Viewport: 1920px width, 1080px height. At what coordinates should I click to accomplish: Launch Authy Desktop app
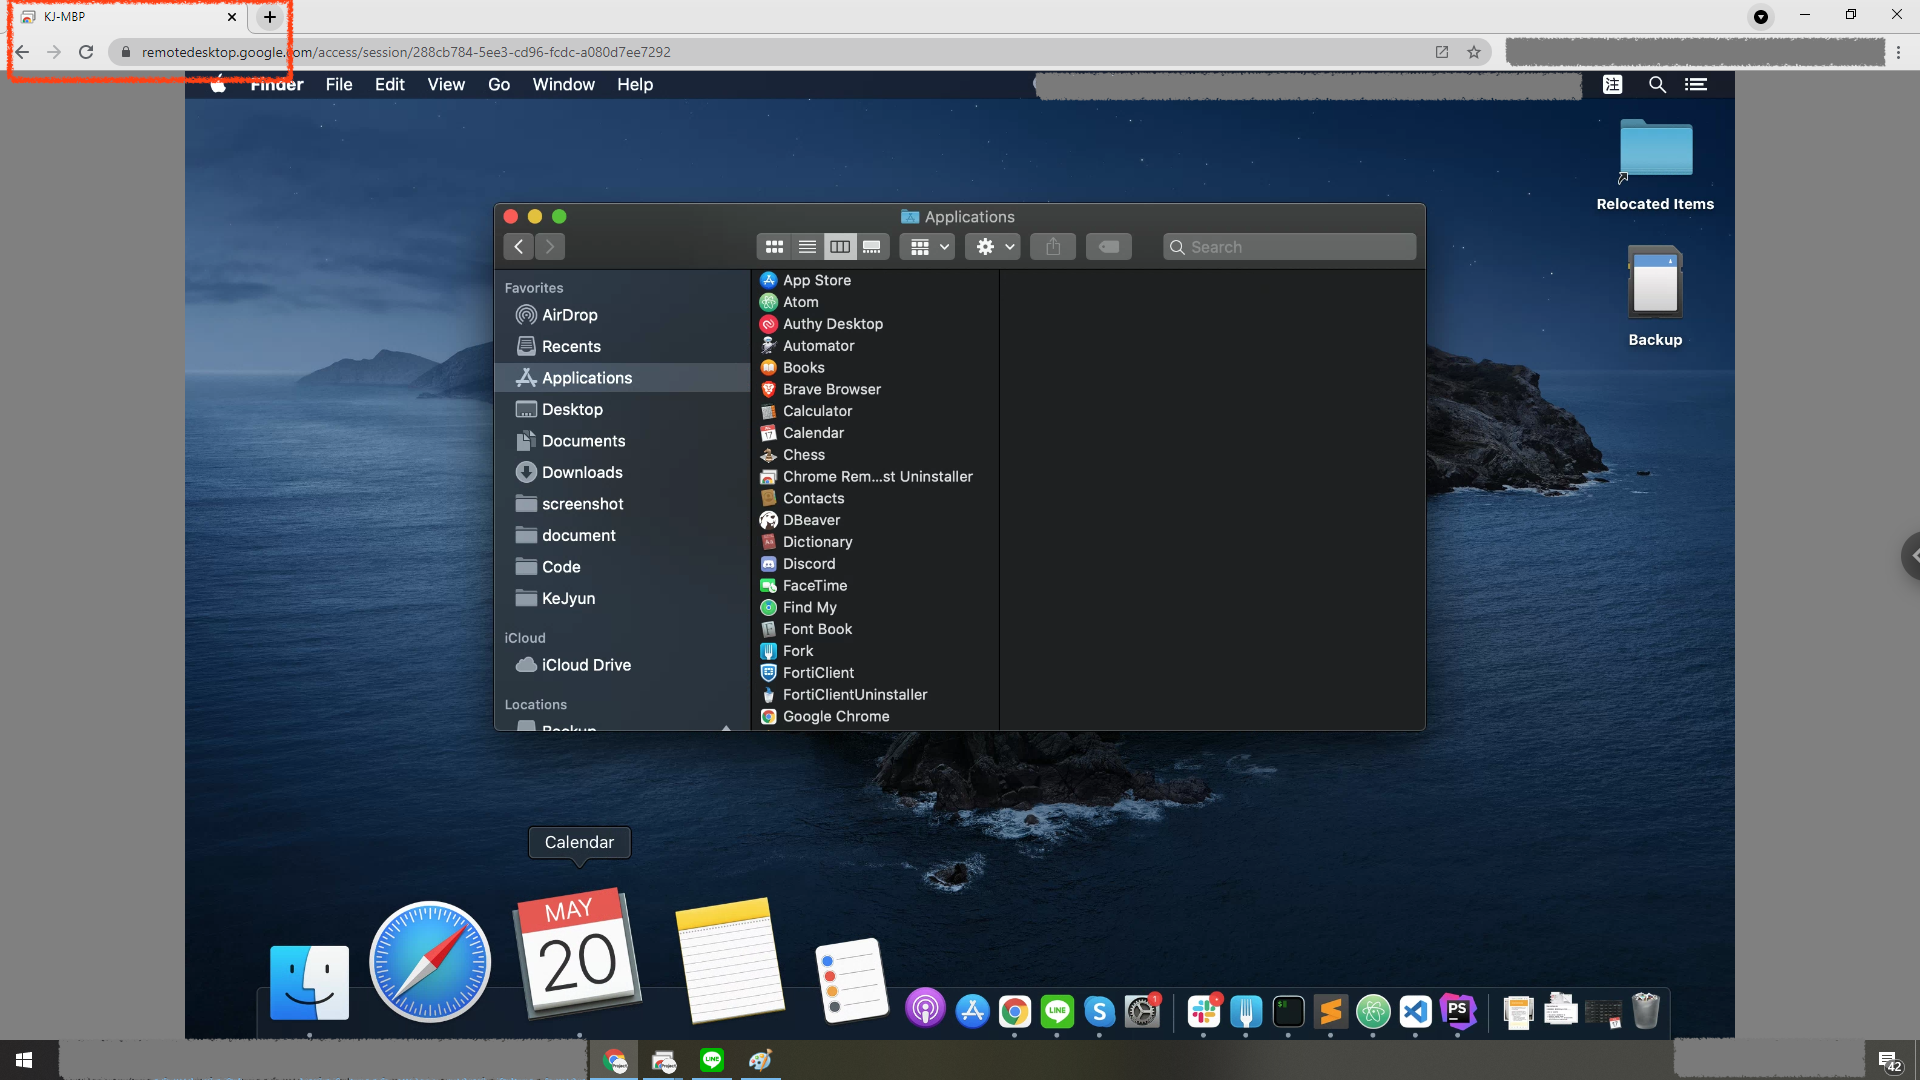(x=832, y=323)
